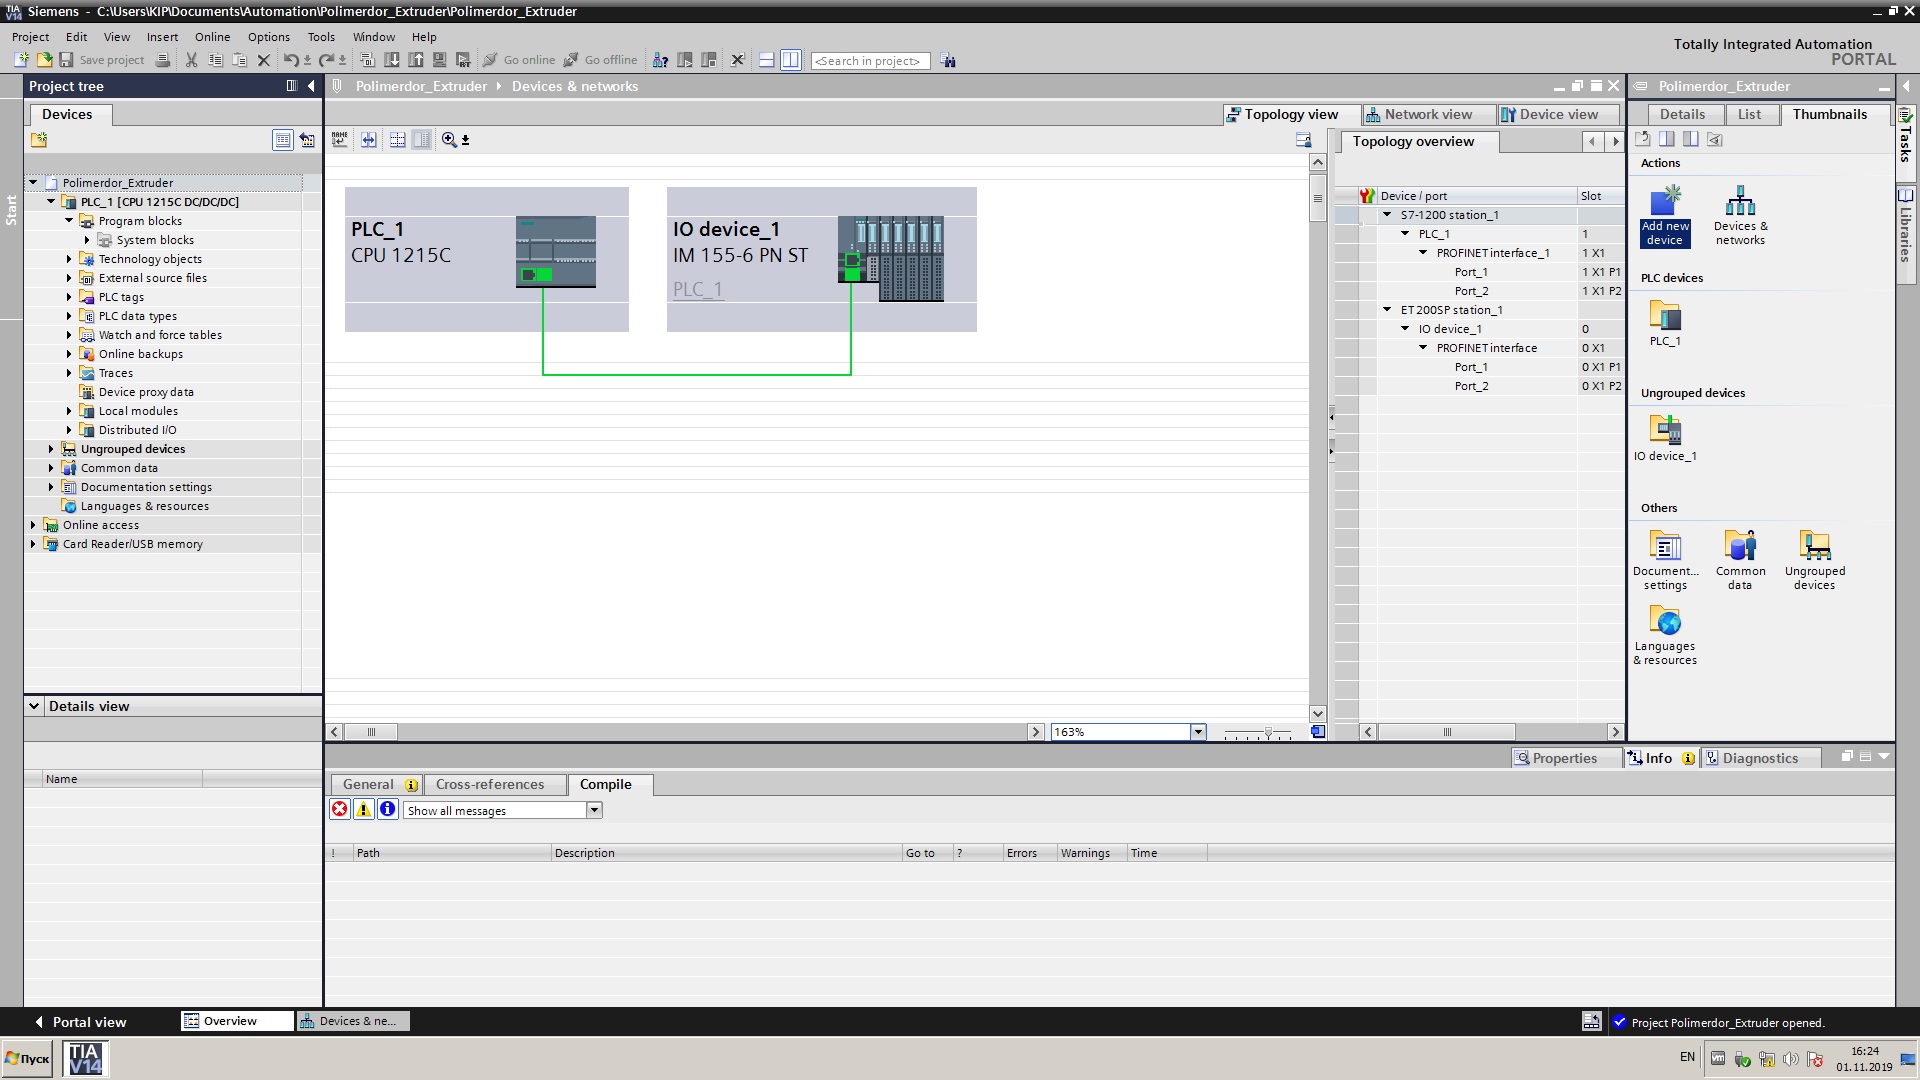Collapse the Project tree panel arrow
This screenshot has width=1920, height=1080.
click(x=311, y=86)
